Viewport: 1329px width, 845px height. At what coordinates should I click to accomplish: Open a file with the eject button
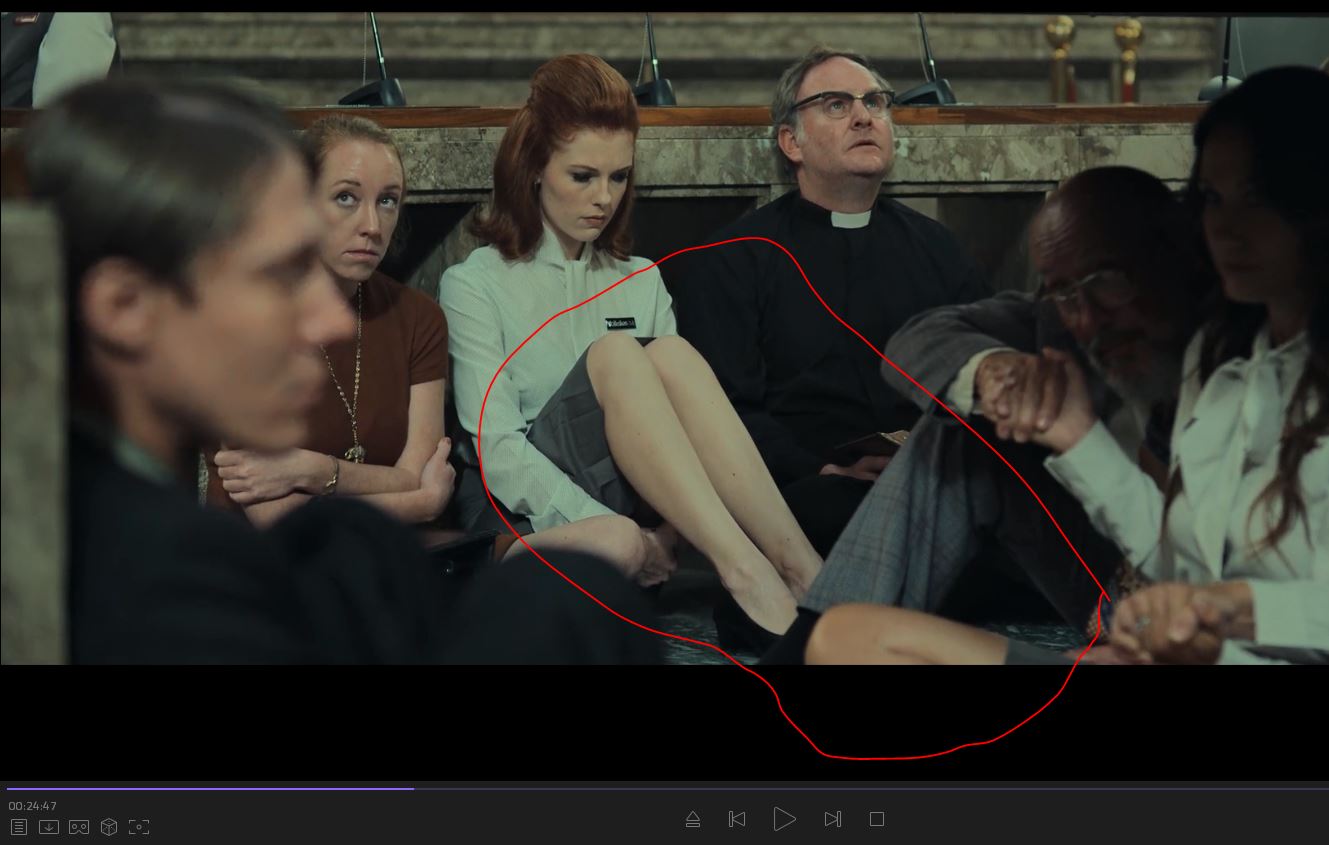693,820
